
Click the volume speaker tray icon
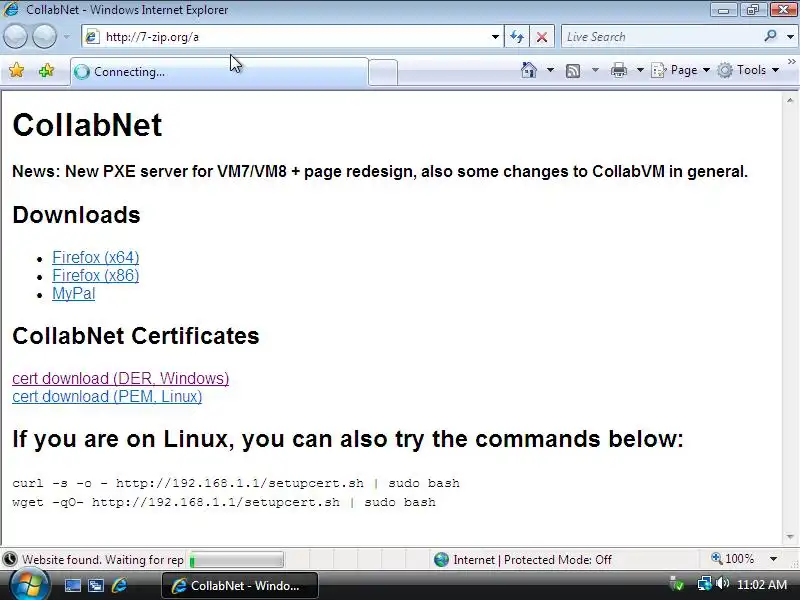(722, 583)
